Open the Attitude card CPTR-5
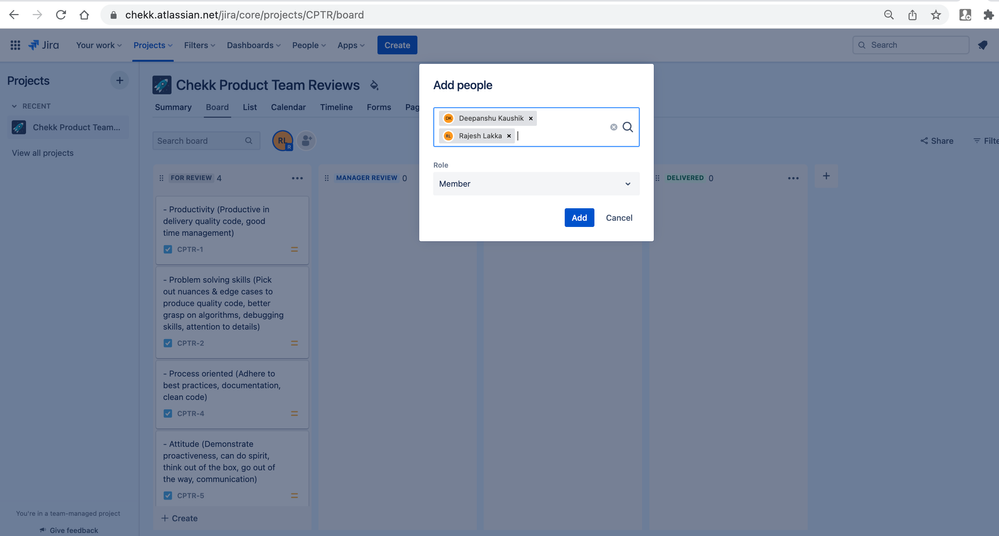The image size is (999, 536). (232, 470)
